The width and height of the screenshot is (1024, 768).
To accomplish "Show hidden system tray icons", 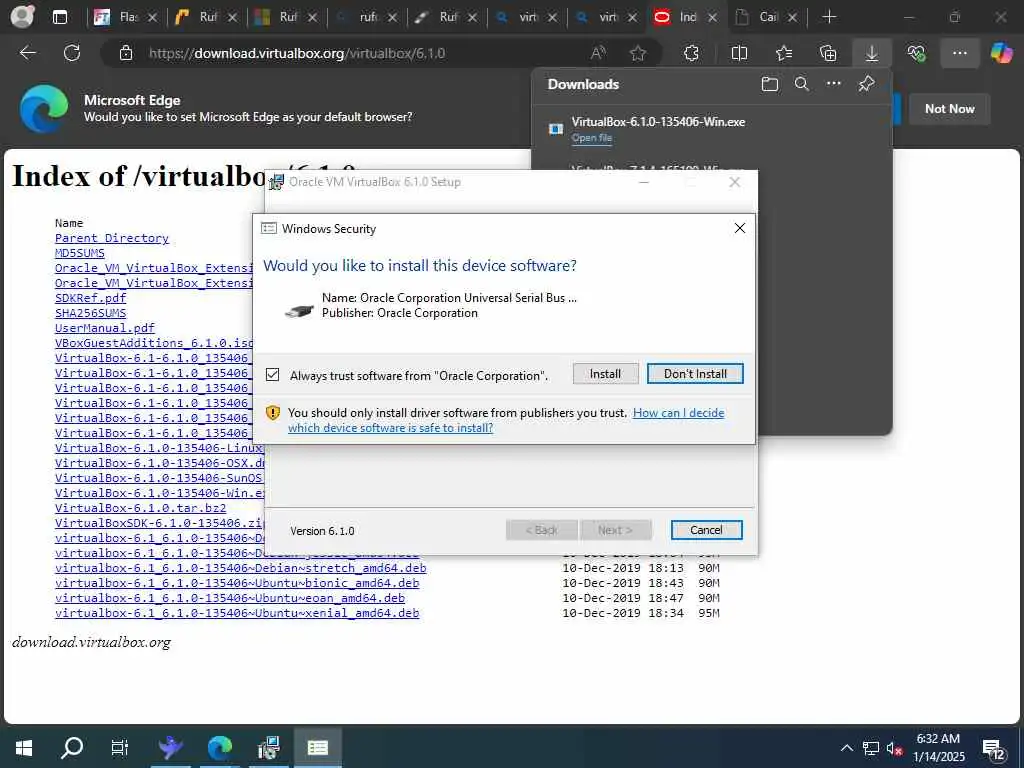I will click(846, 748).
